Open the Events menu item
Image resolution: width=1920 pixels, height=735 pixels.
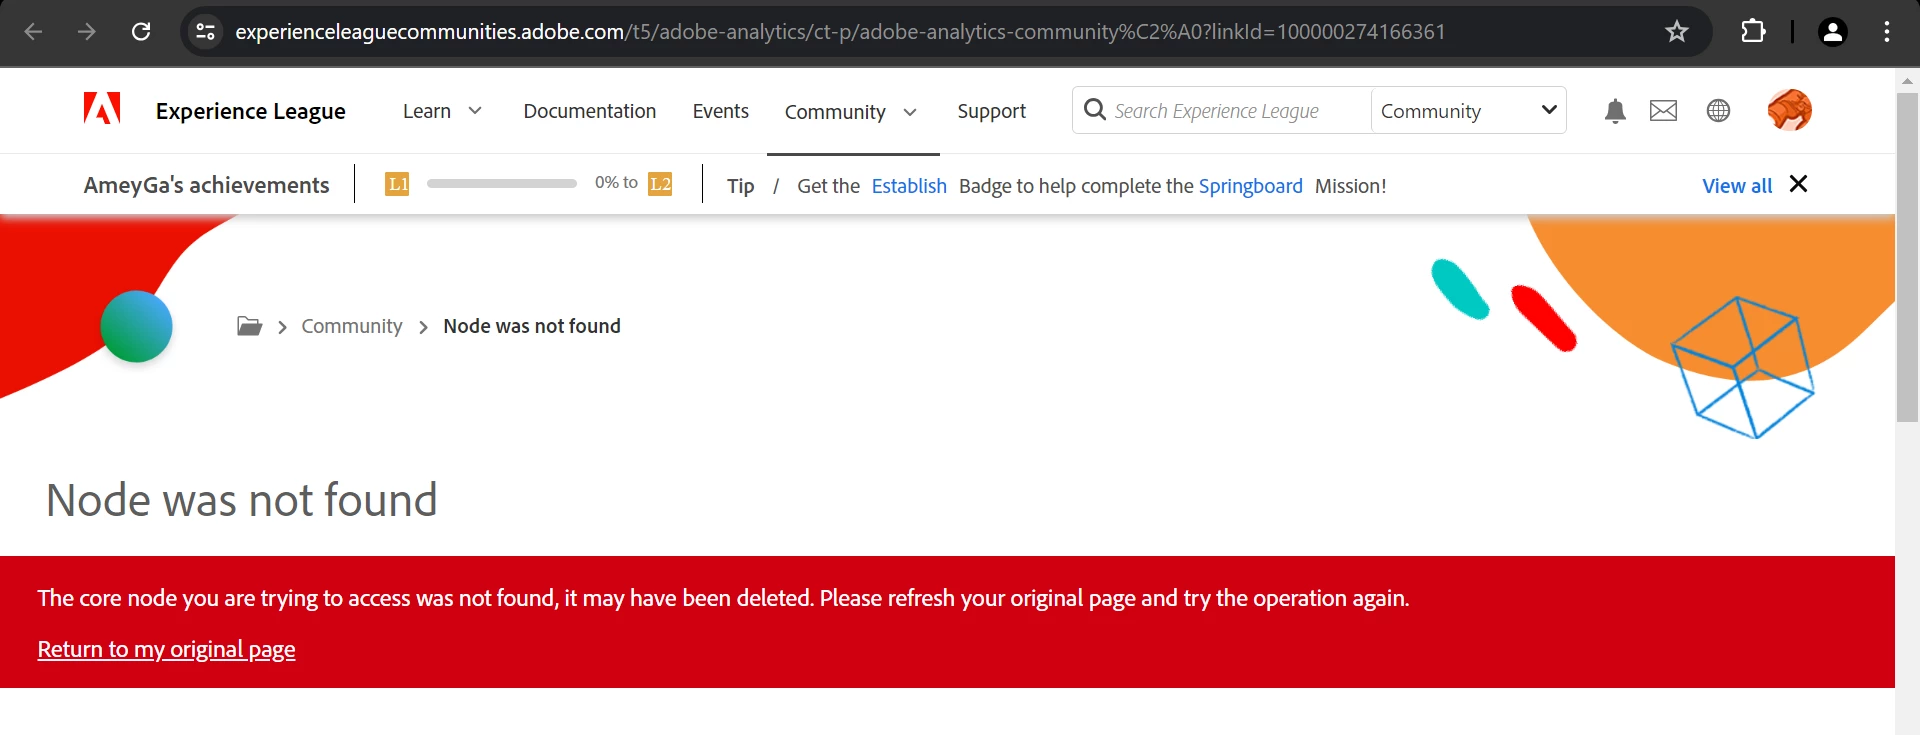720,111
